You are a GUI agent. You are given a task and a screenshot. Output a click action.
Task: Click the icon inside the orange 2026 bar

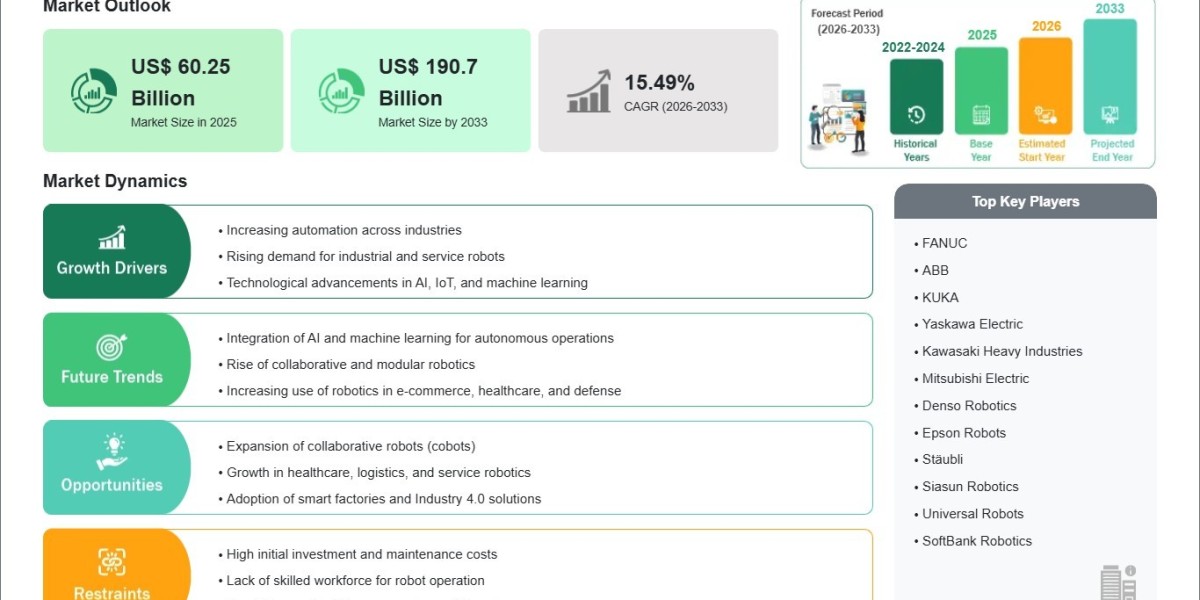click(x=1045, y=115)
